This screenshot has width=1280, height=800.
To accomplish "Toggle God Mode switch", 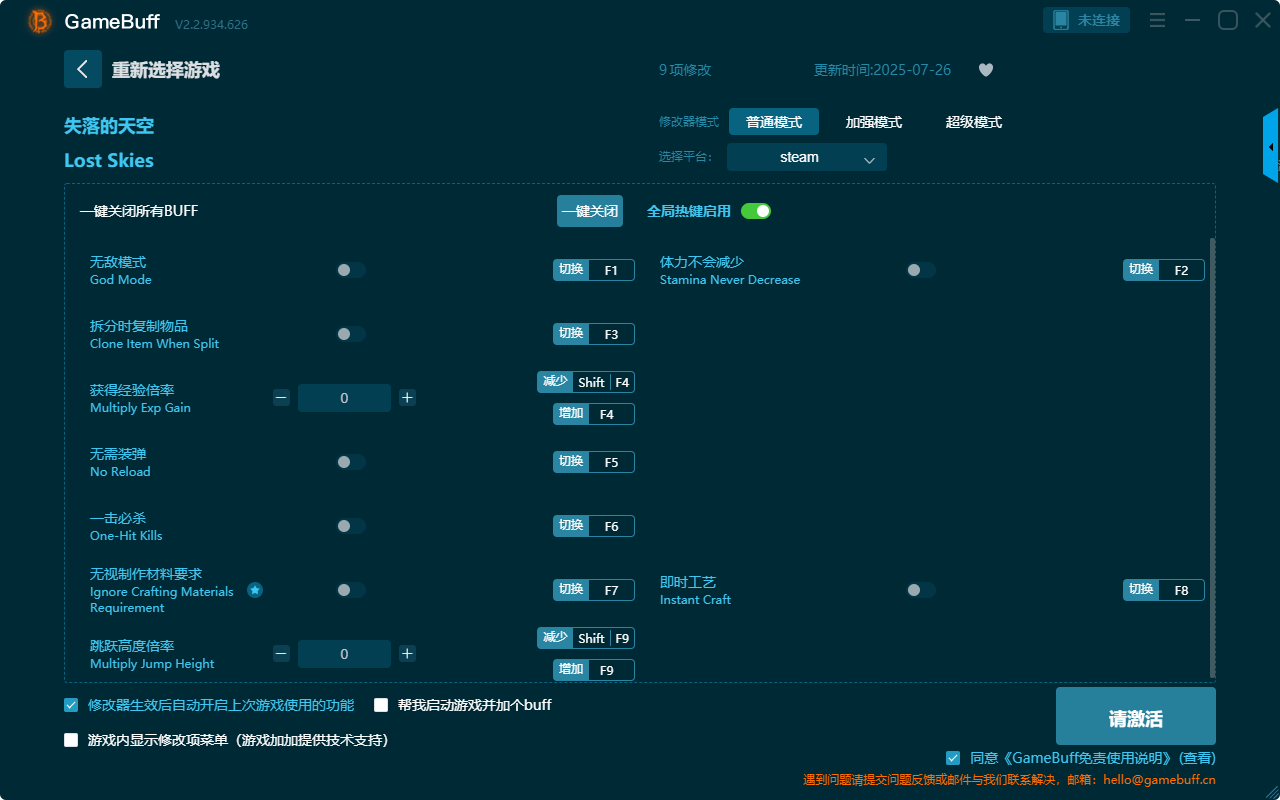I will pos(351,270).
